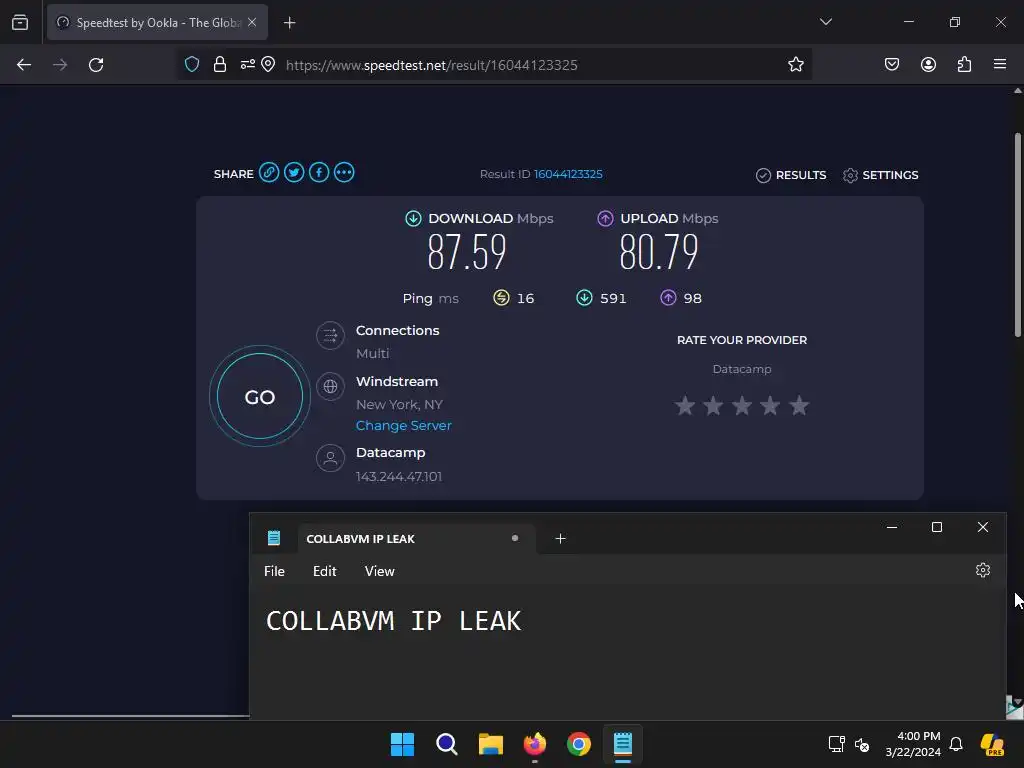Share result on Twitter
1024x768 pixels.
tap(294, 172)
